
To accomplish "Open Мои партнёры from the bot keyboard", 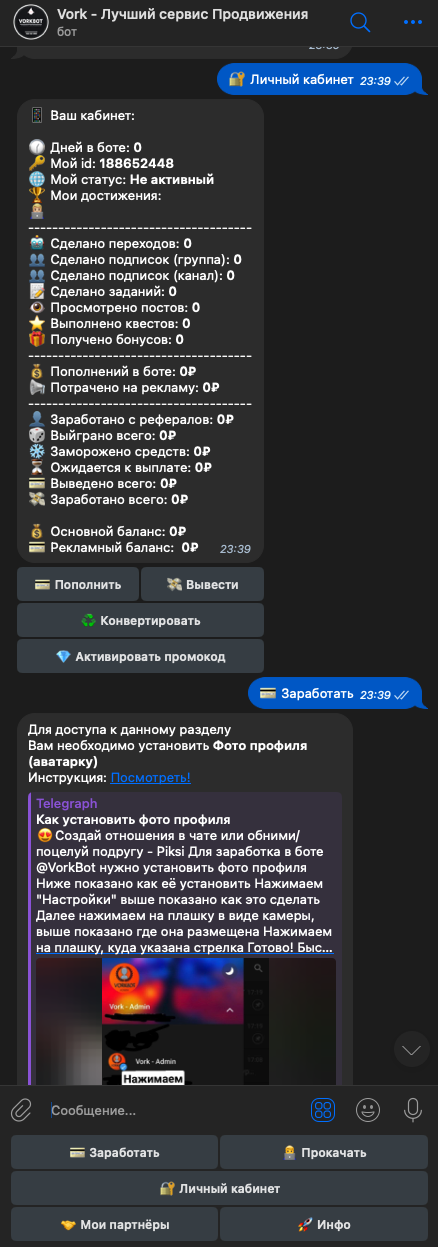I will point(114,1224).
